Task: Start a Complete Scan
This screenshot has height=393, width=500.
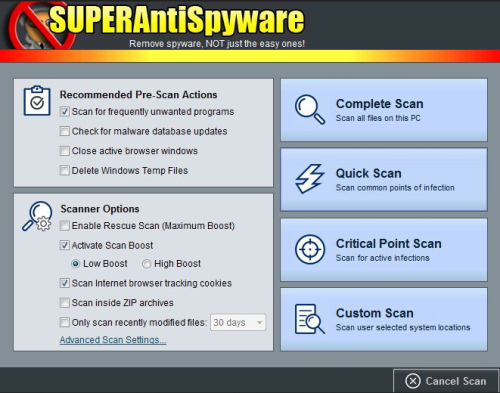Action: tap(384, 110)
